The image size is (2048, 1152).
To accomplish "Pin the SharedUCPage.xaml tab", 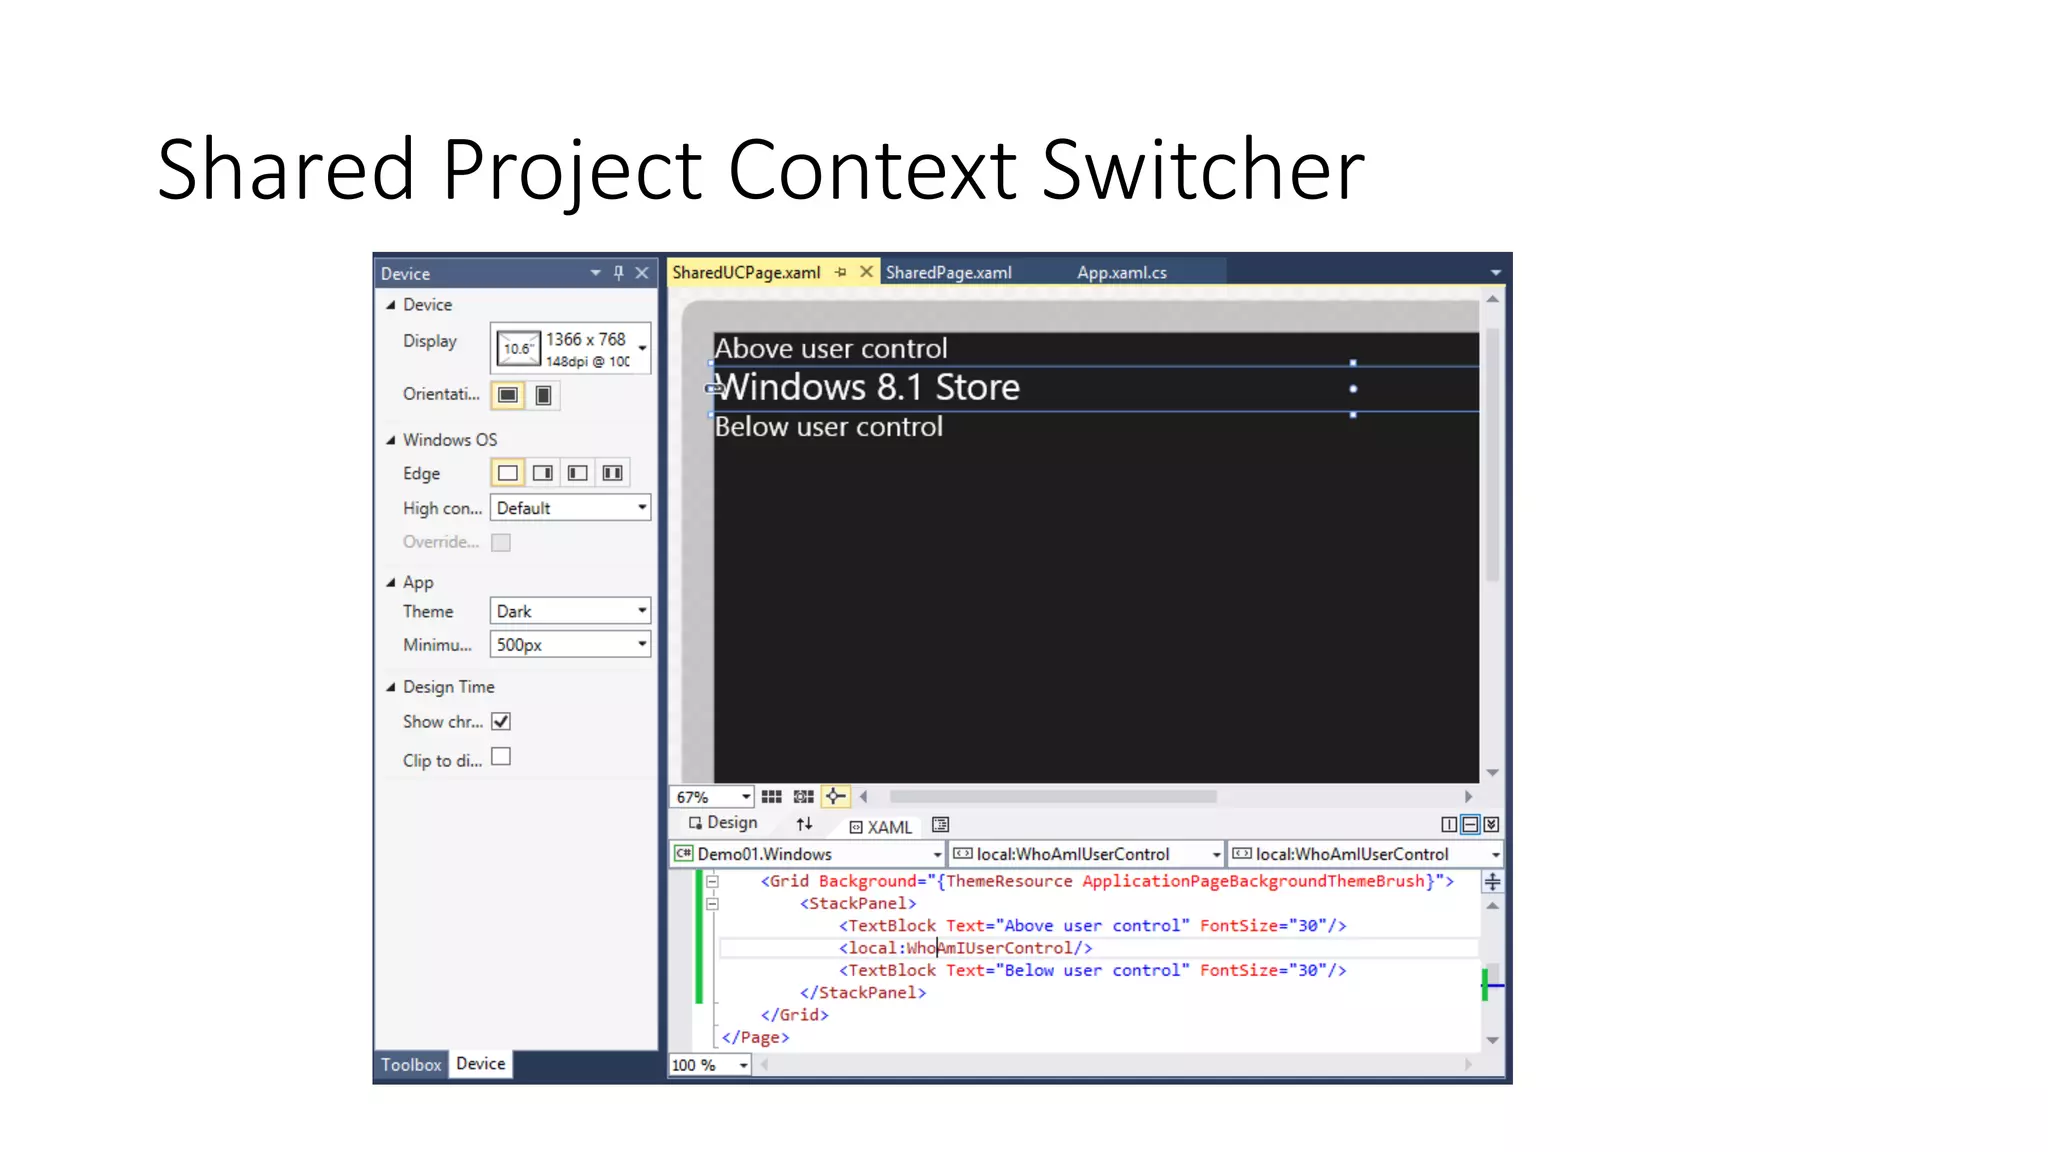I will click(841, 272).
